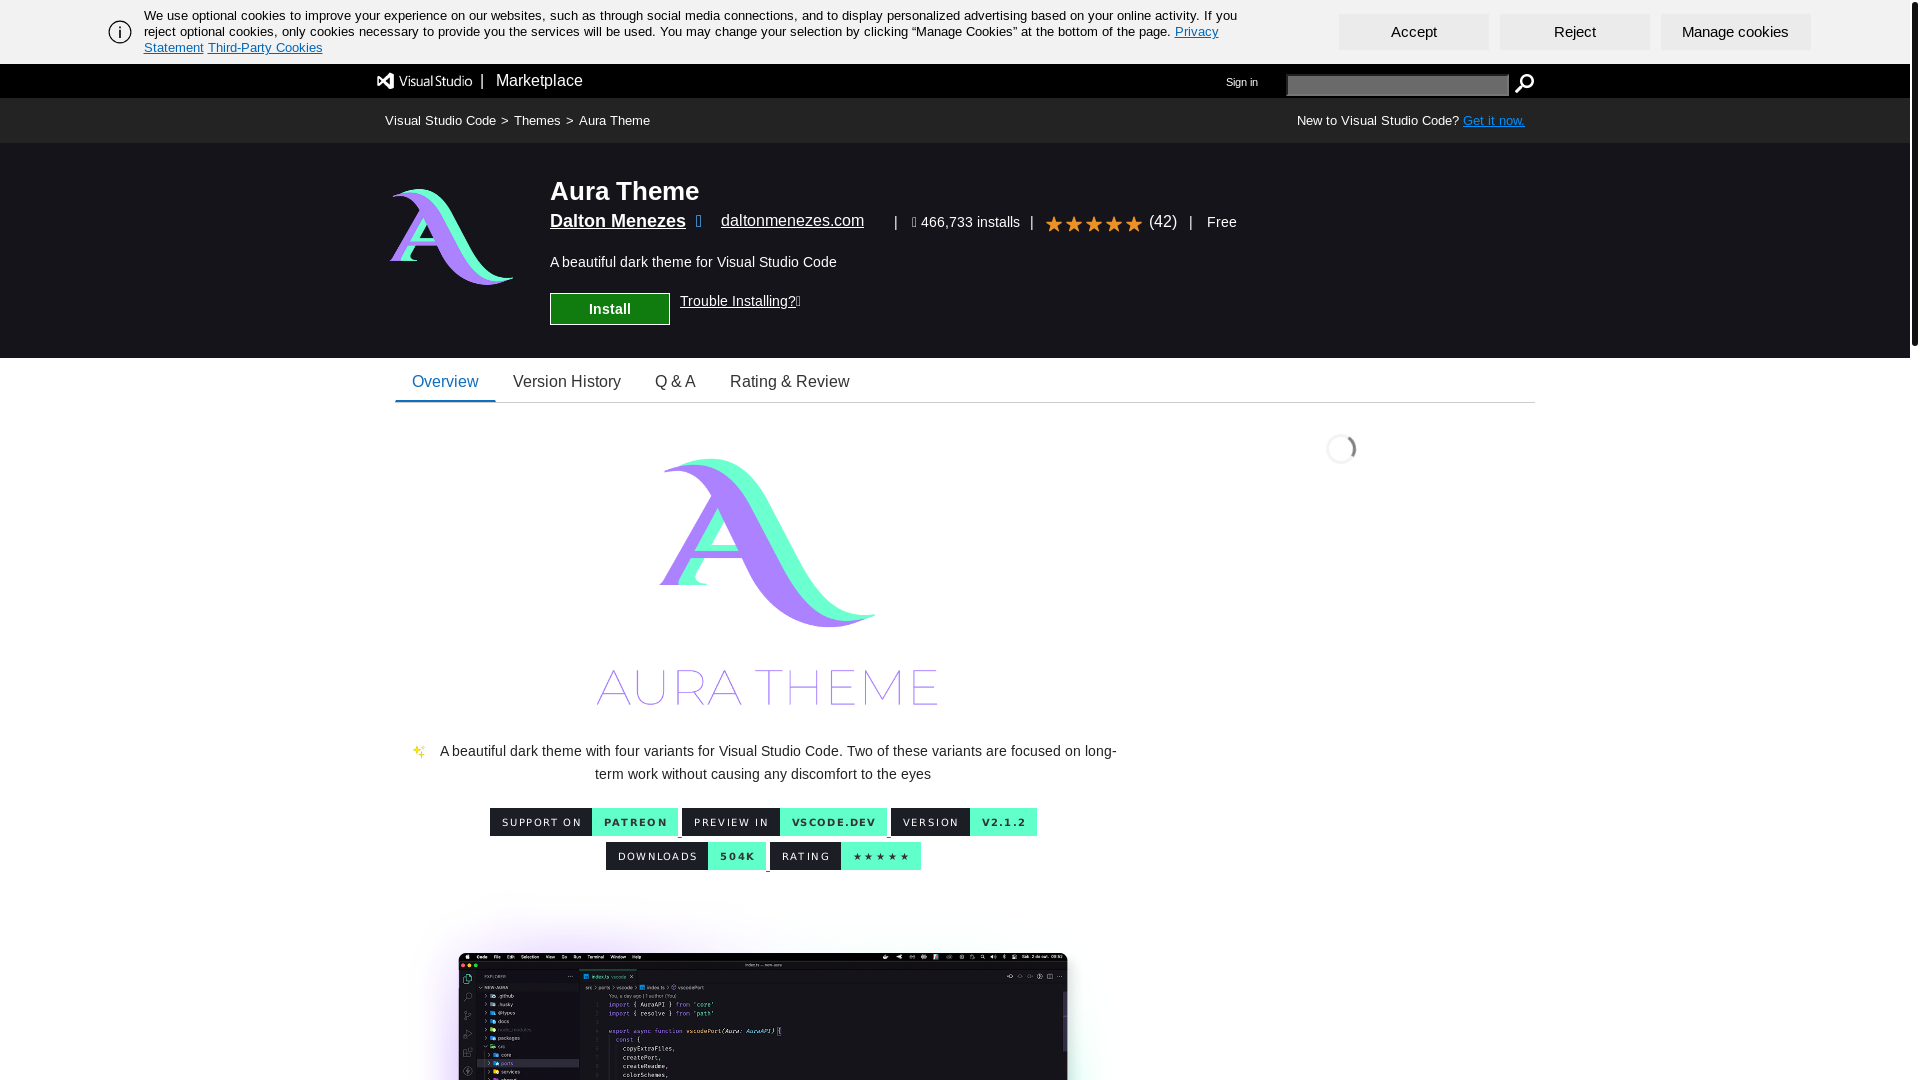Open the VS Code screenshot preview
The width and height of the screenshot is (1920, 1080).
coord(763,1015)
